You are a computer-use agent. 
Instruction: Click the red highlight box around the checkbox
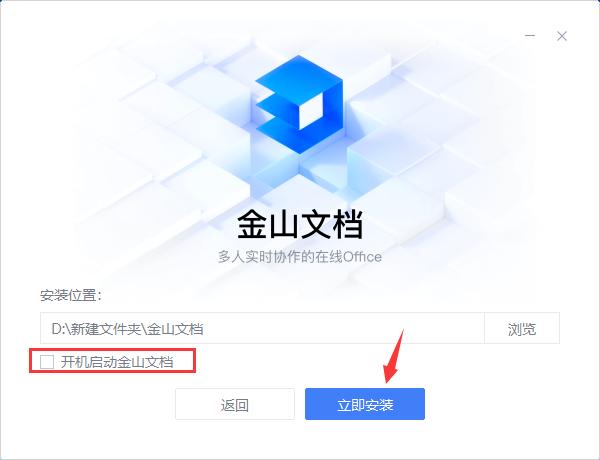[112, 360]
